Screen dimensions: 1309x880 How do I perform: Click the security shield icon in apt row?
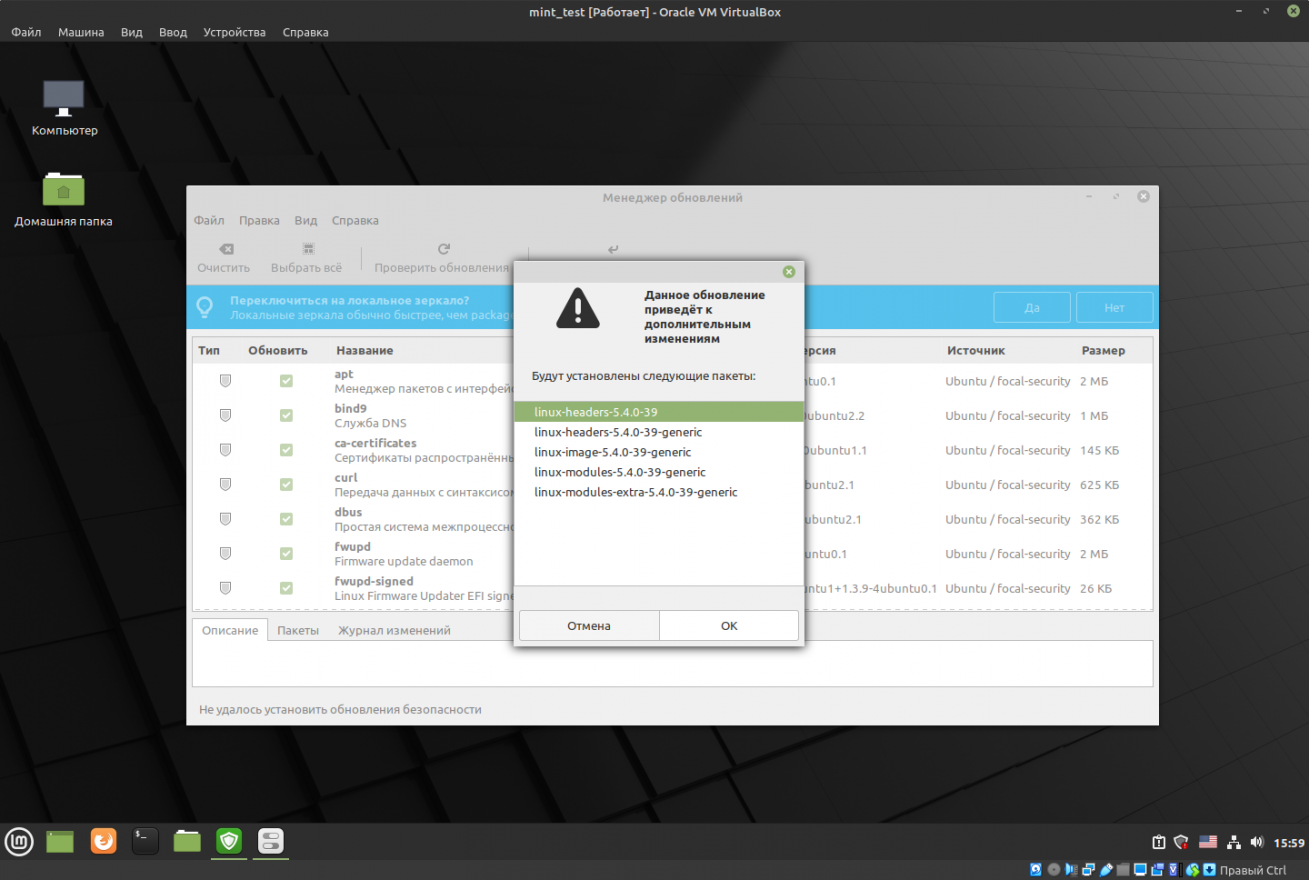(225, 381)
